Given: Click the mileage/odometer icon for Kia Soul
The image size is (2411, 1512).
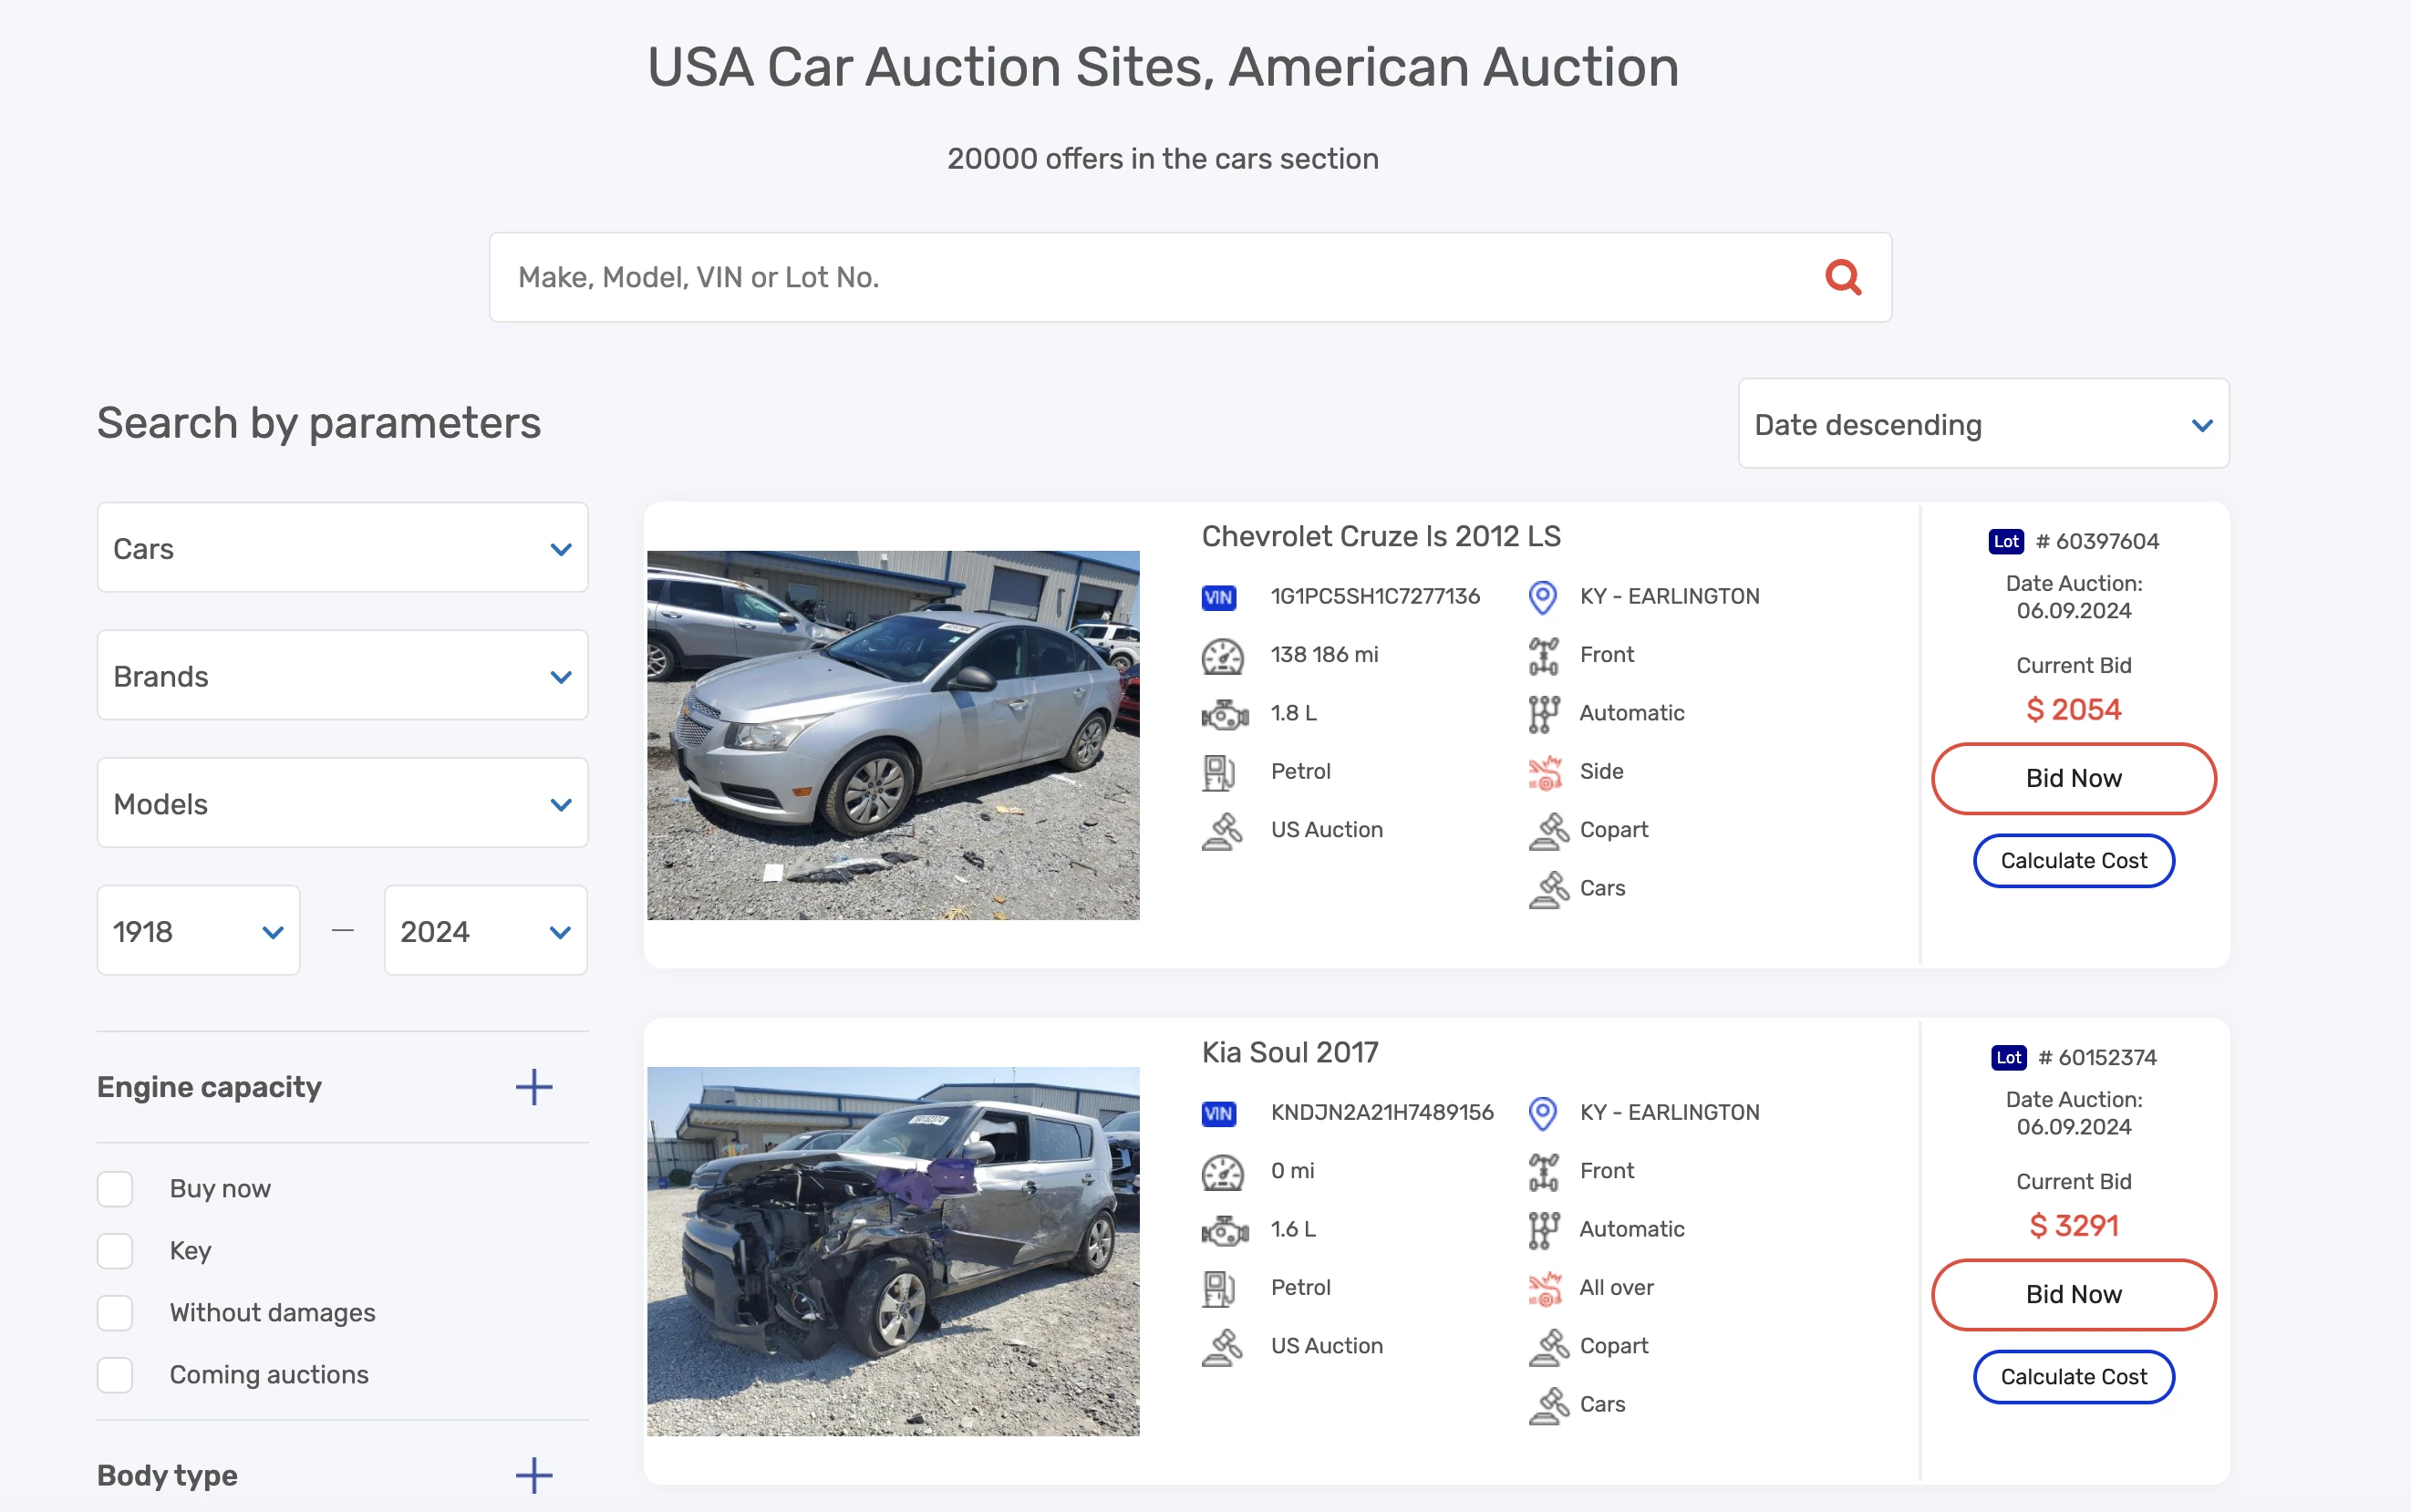Looking at the screenshot, I should [1219, 1171].
